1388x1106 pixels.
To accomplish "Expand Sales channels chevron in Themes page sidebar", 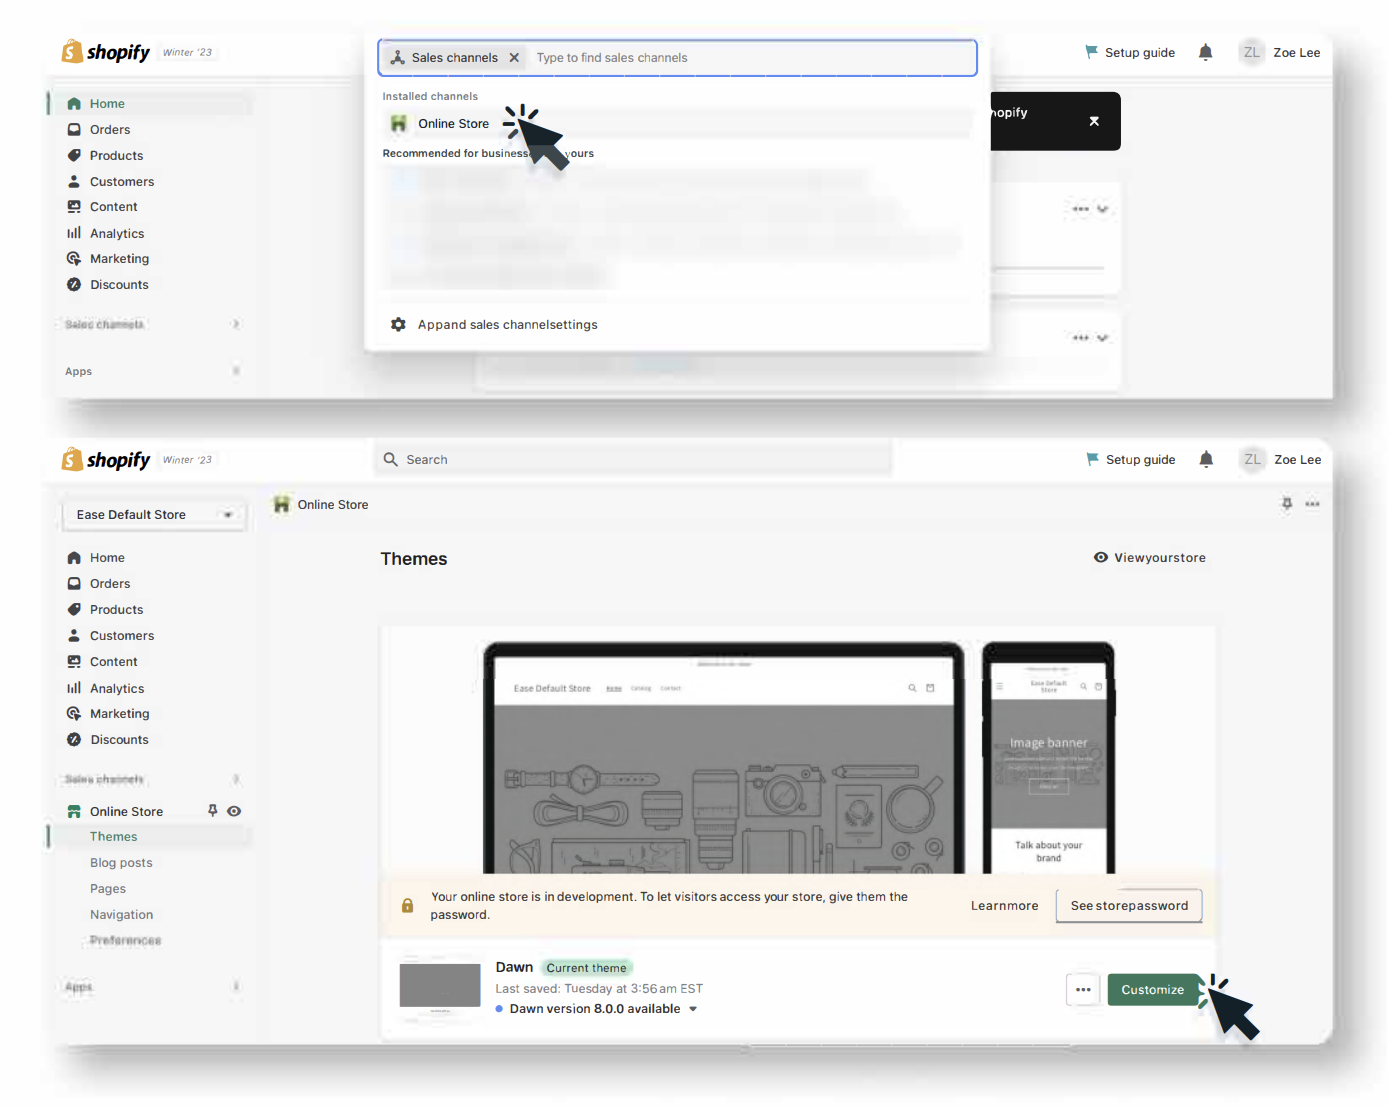I will pyautogui.click(x=236, y=779).
